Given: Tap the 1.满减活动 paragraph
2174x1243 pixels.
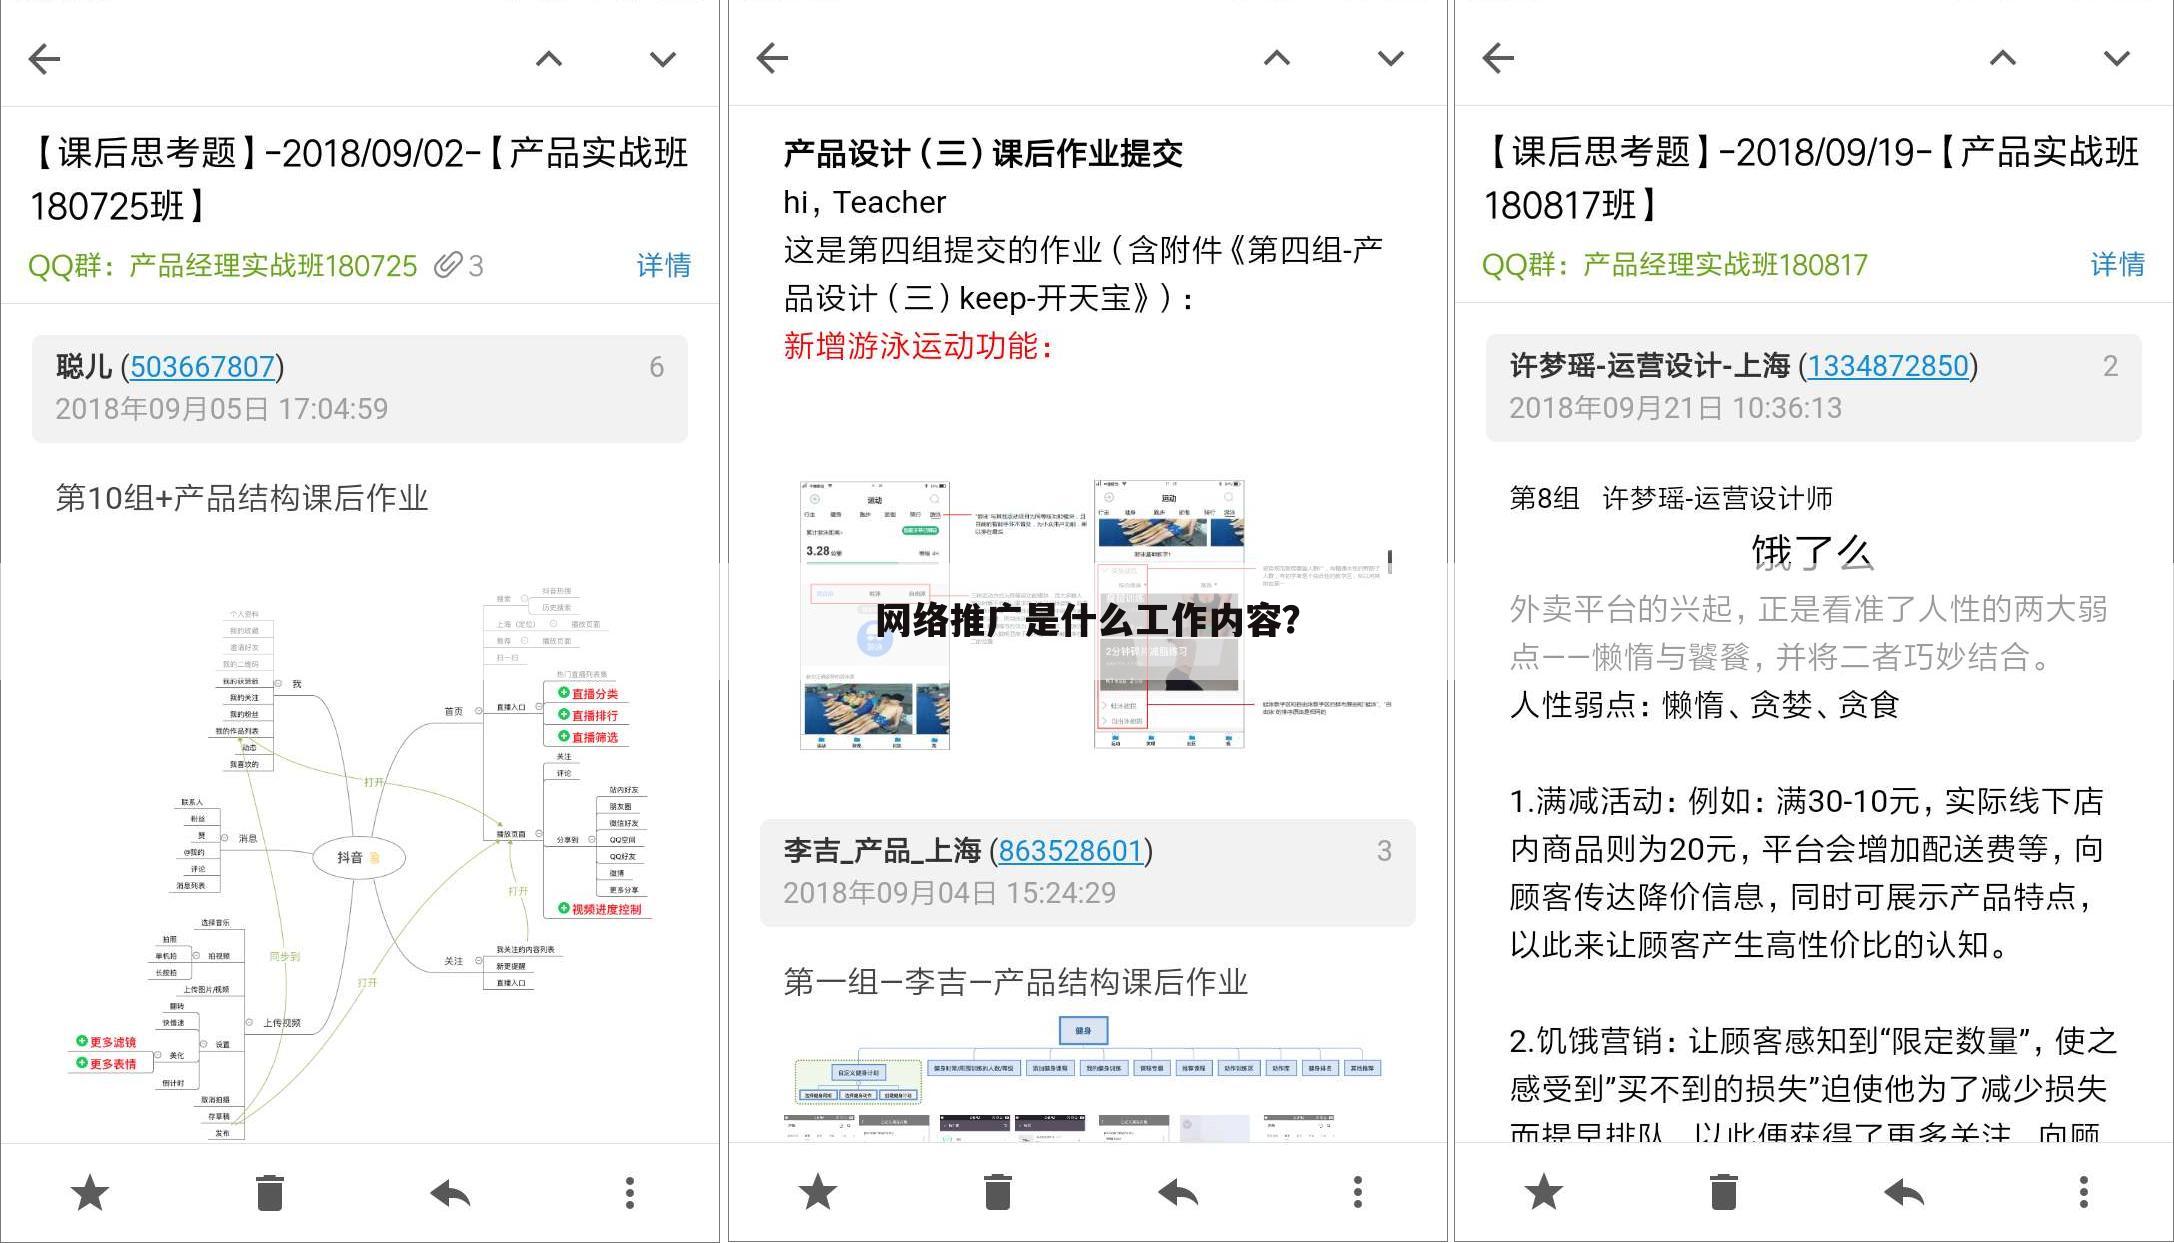Looking at the screenshot, I should click(x=1808, y=872).
